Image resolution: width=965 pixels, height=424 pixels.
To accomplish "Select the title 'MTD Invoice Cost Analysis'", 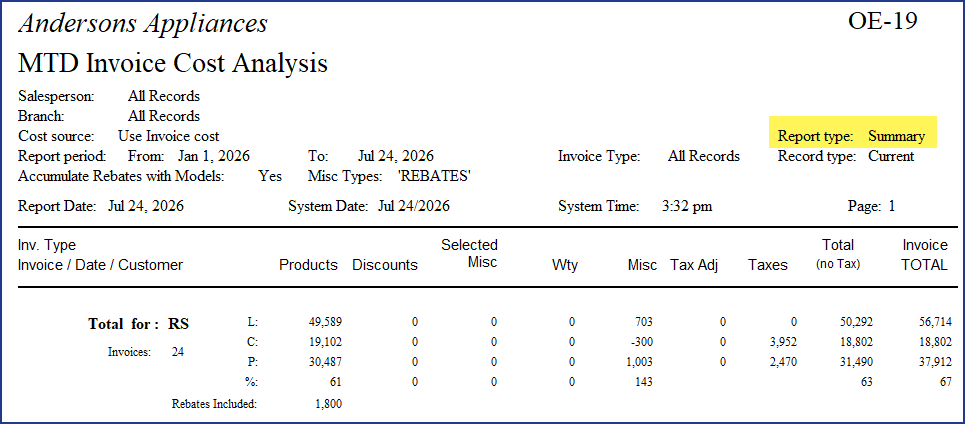I will click(x=173, y=63).
